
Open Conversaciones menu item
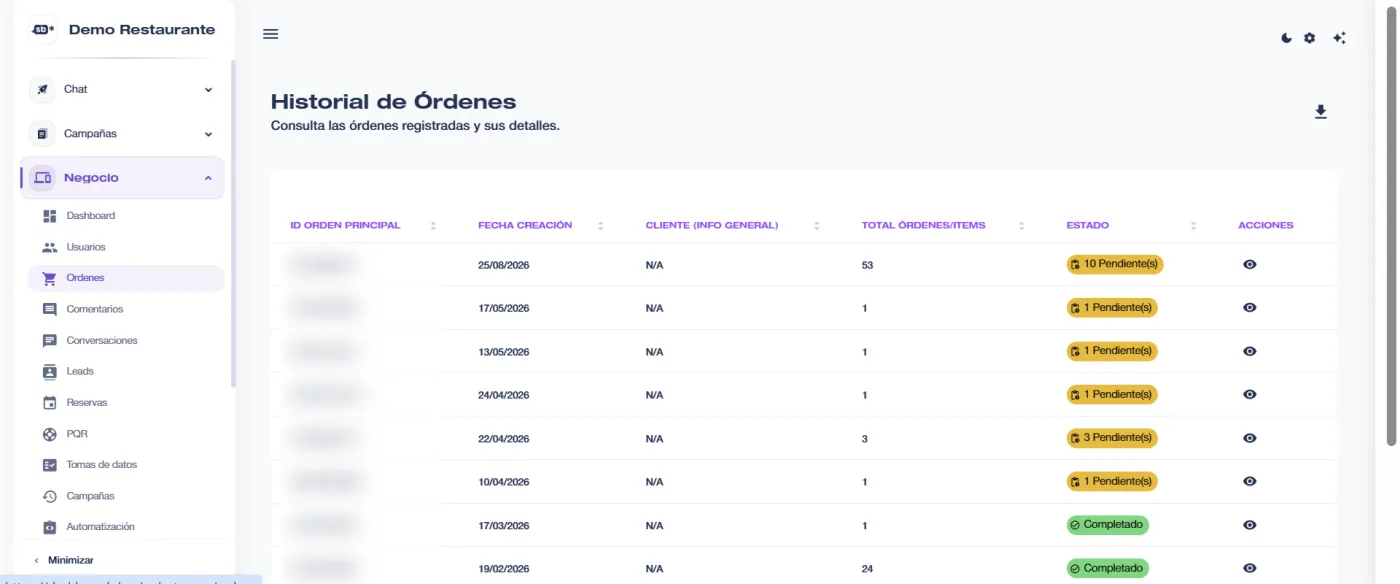[126, 340]
